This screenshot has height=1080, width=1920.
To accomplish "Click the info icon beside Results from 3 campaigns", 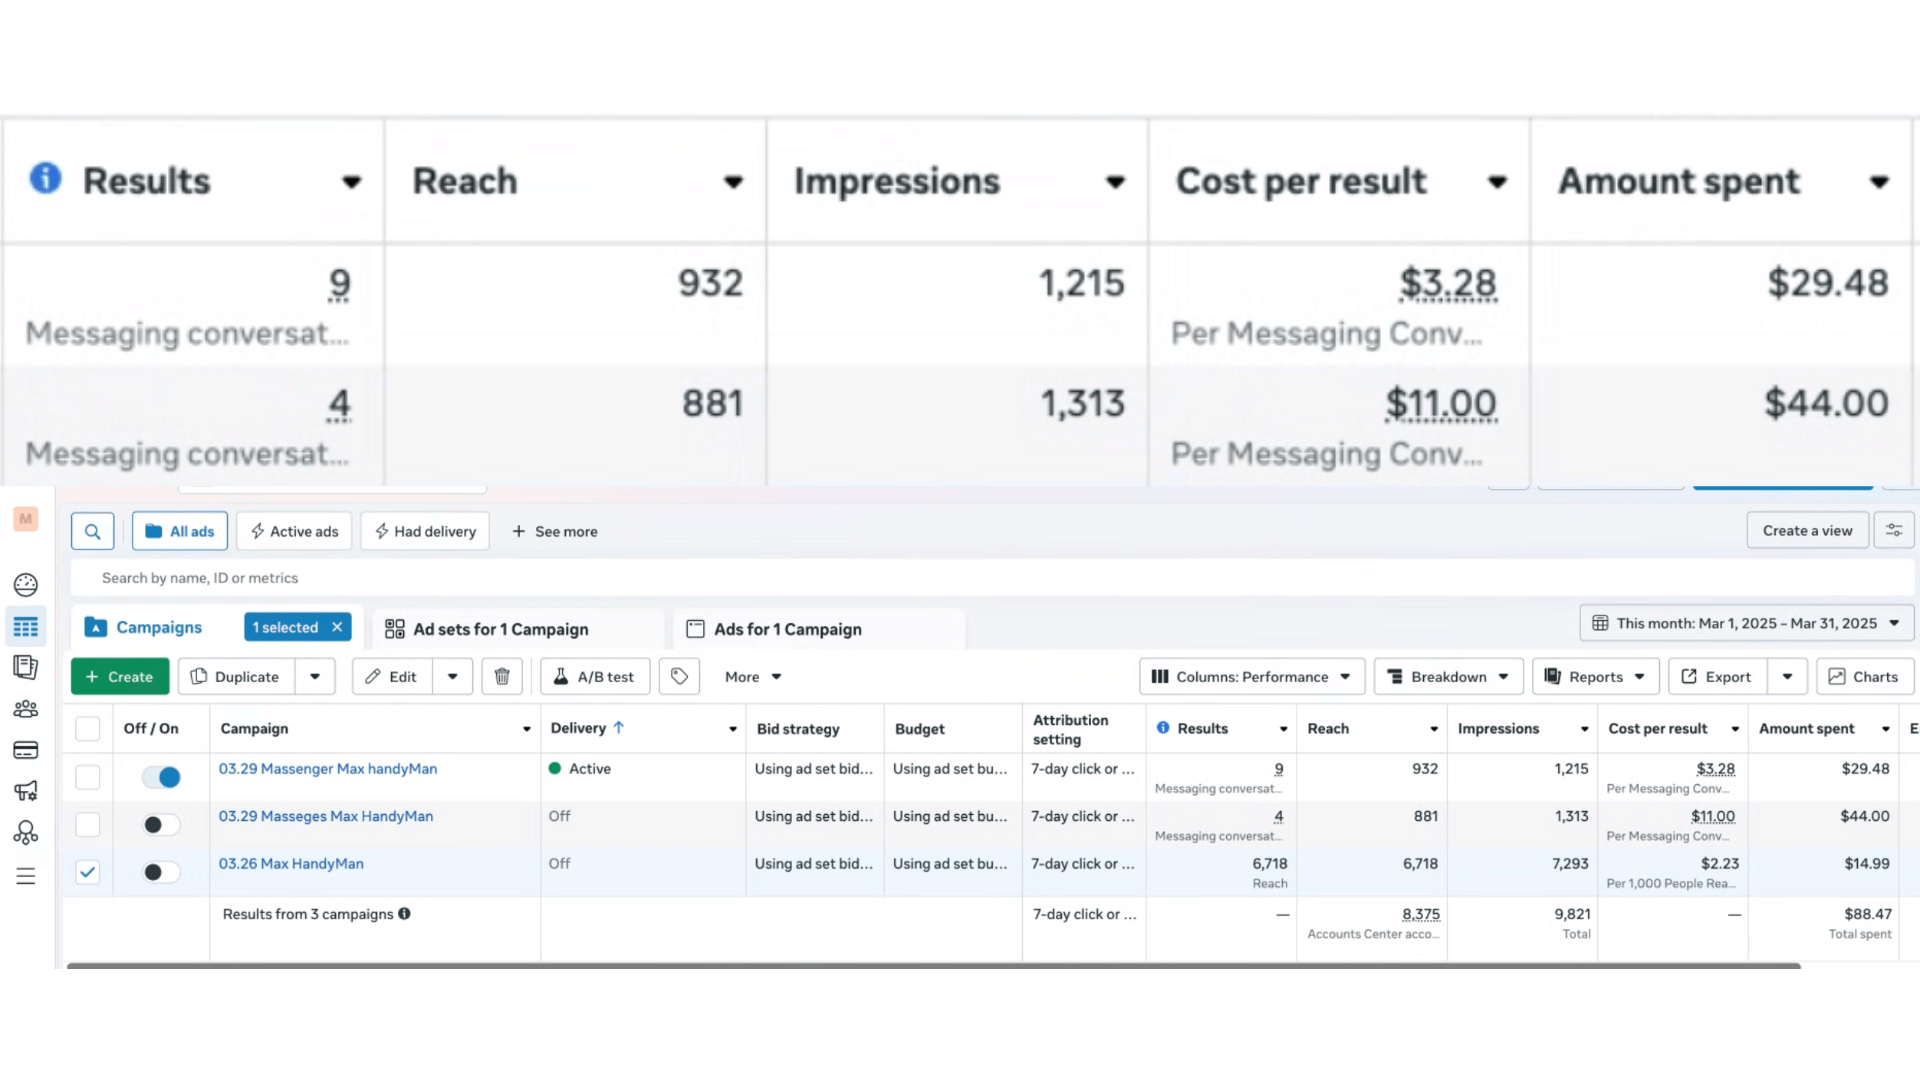I will [x=404, y=913].
